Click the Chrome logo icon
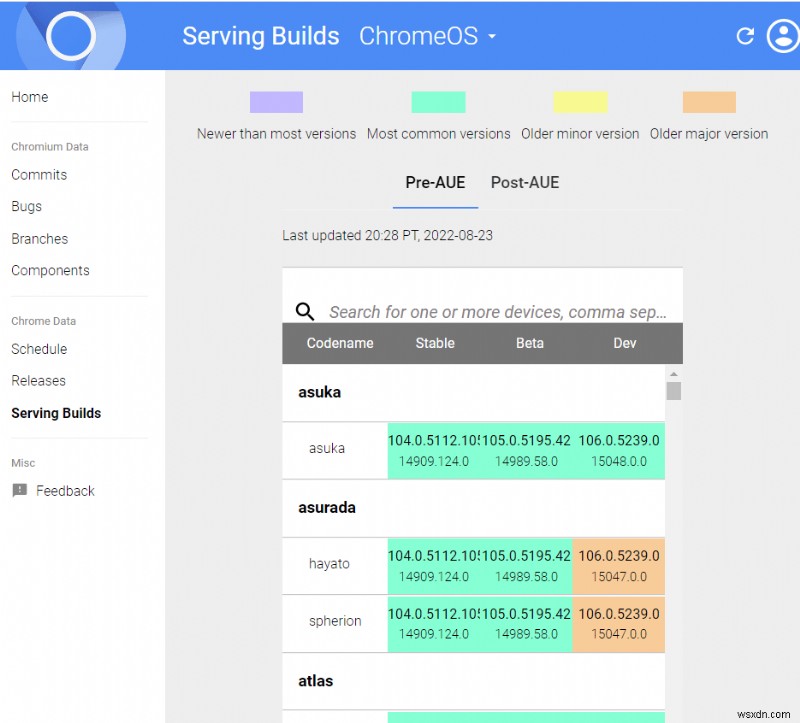 70,35
